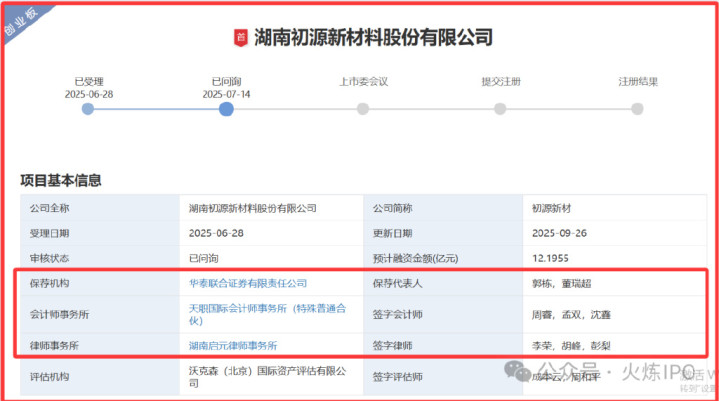Image resolution: width=719 pixels, height=401 pixels.
Task: Click the 签字律师 label cell
Action: 443,346
